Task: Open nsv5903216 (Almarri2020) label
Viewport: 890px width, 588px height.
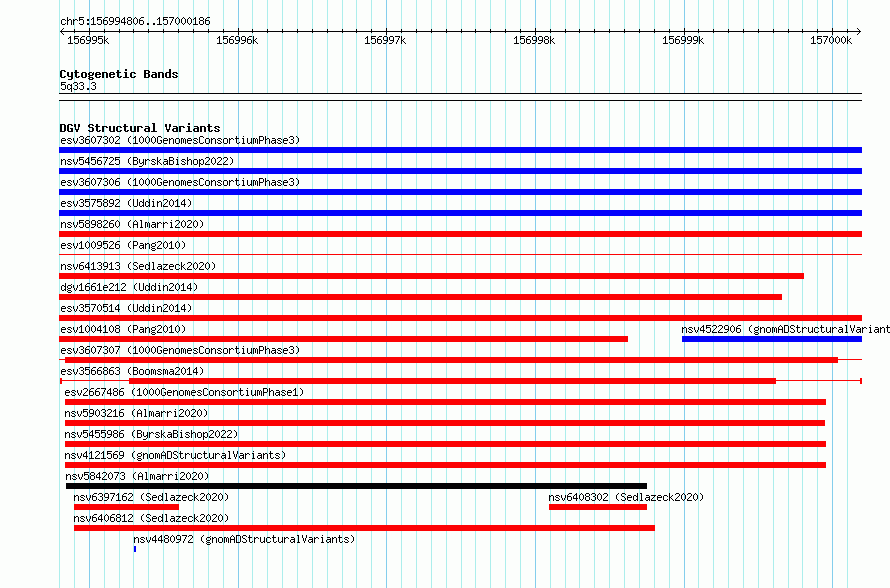Action: (136, 413)
